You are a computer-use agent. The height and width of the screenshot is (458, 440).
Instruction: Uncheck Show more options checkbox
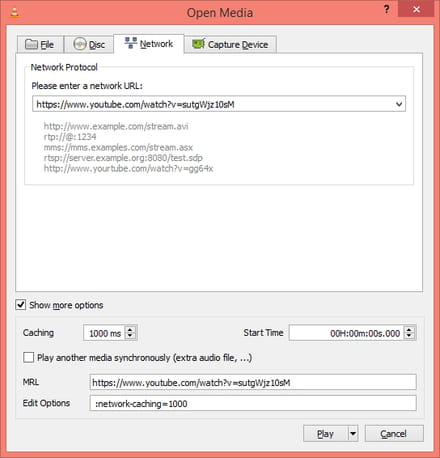(x=21, y=305)
